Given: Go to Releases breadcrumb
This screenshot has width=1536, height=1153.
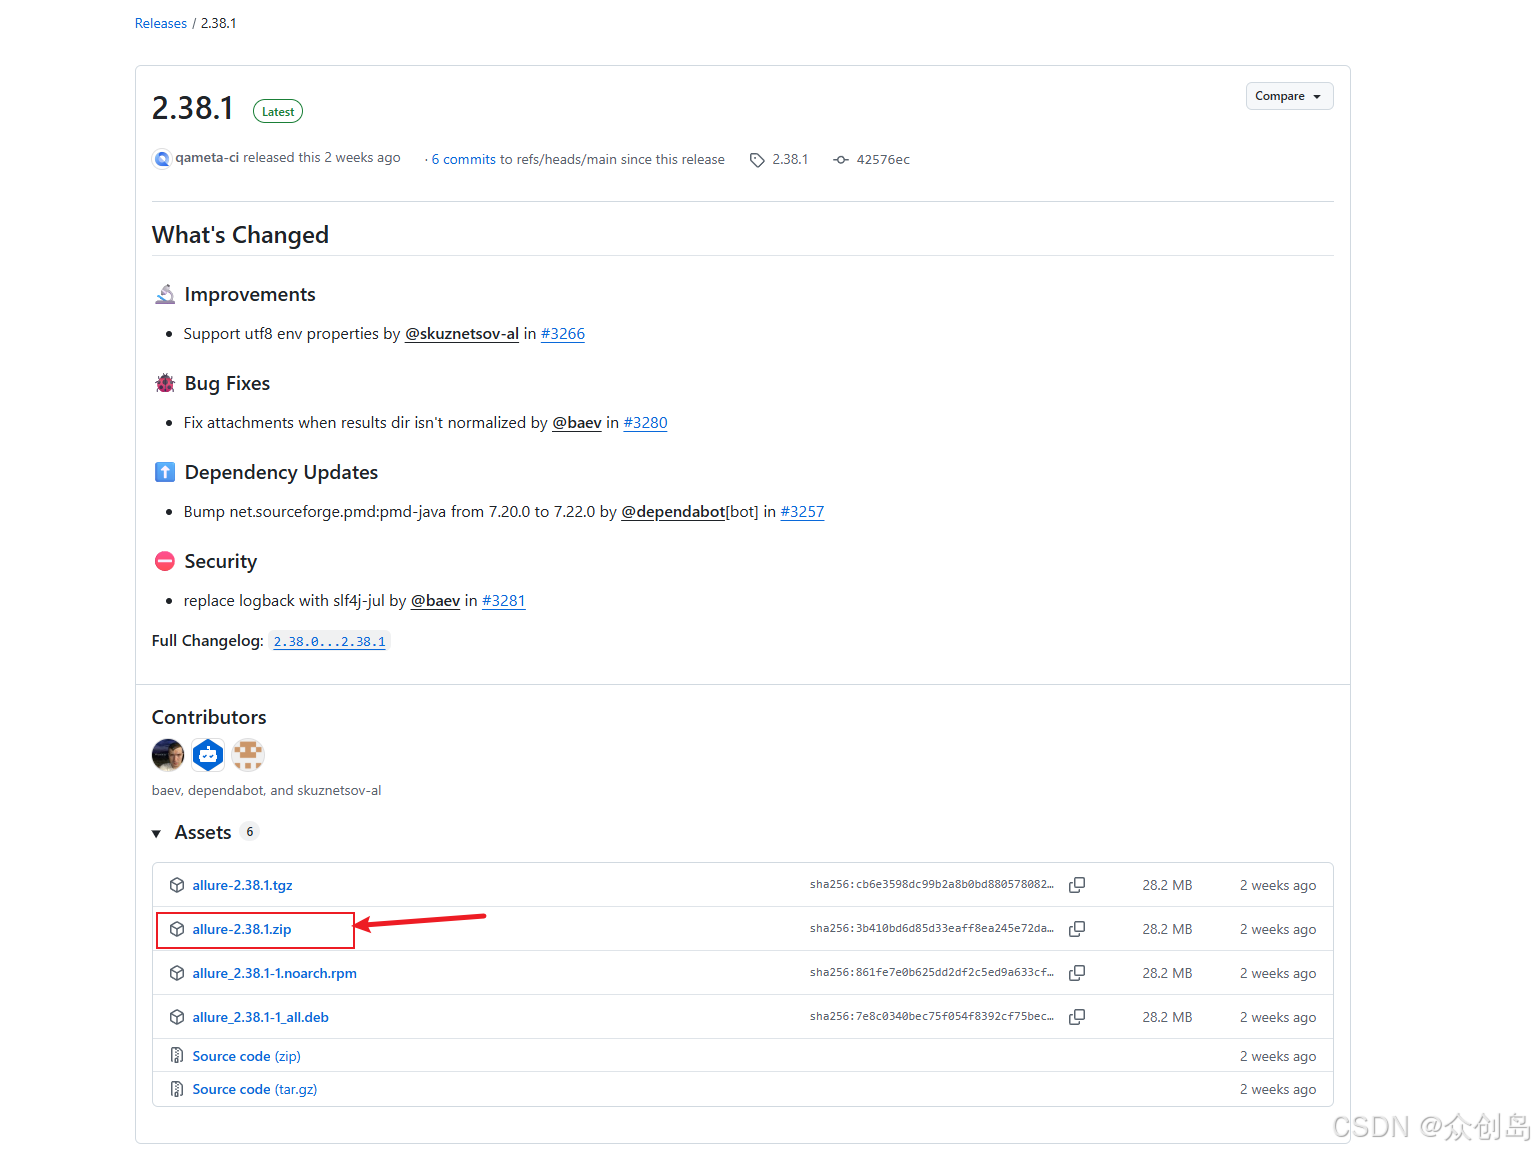Looking at the screenshot, I should [161, 23].
